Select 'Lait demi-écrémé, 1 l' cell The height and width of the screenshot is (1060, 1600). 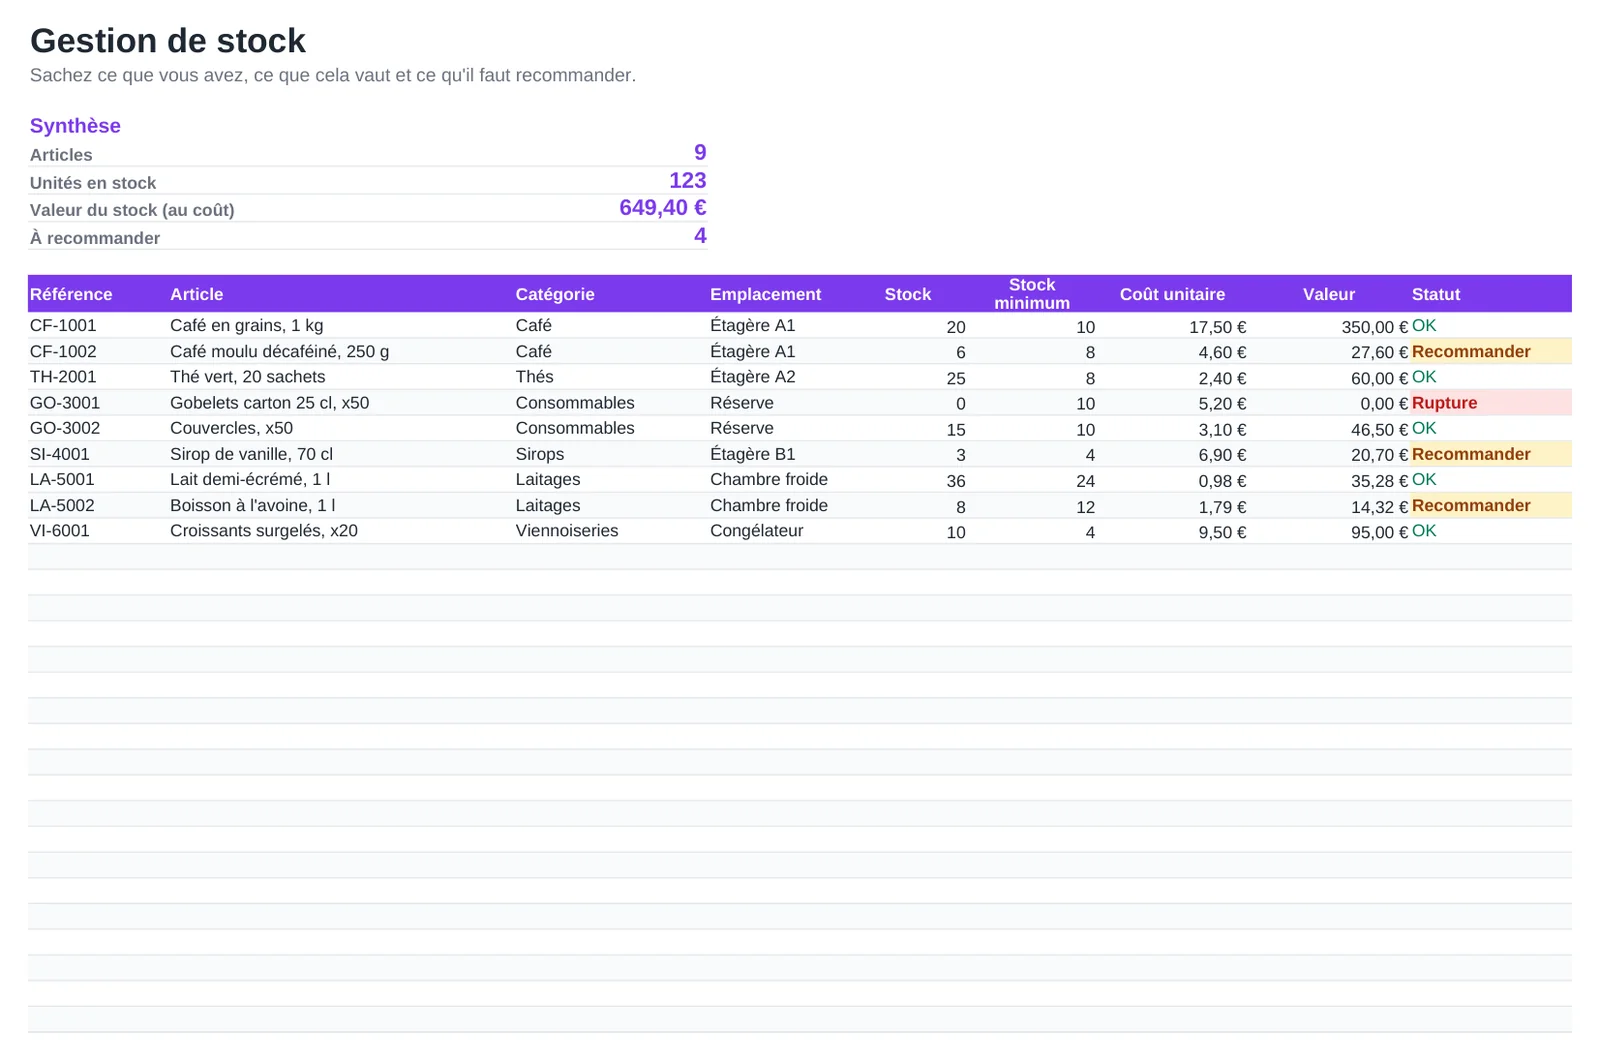[250, 479]
